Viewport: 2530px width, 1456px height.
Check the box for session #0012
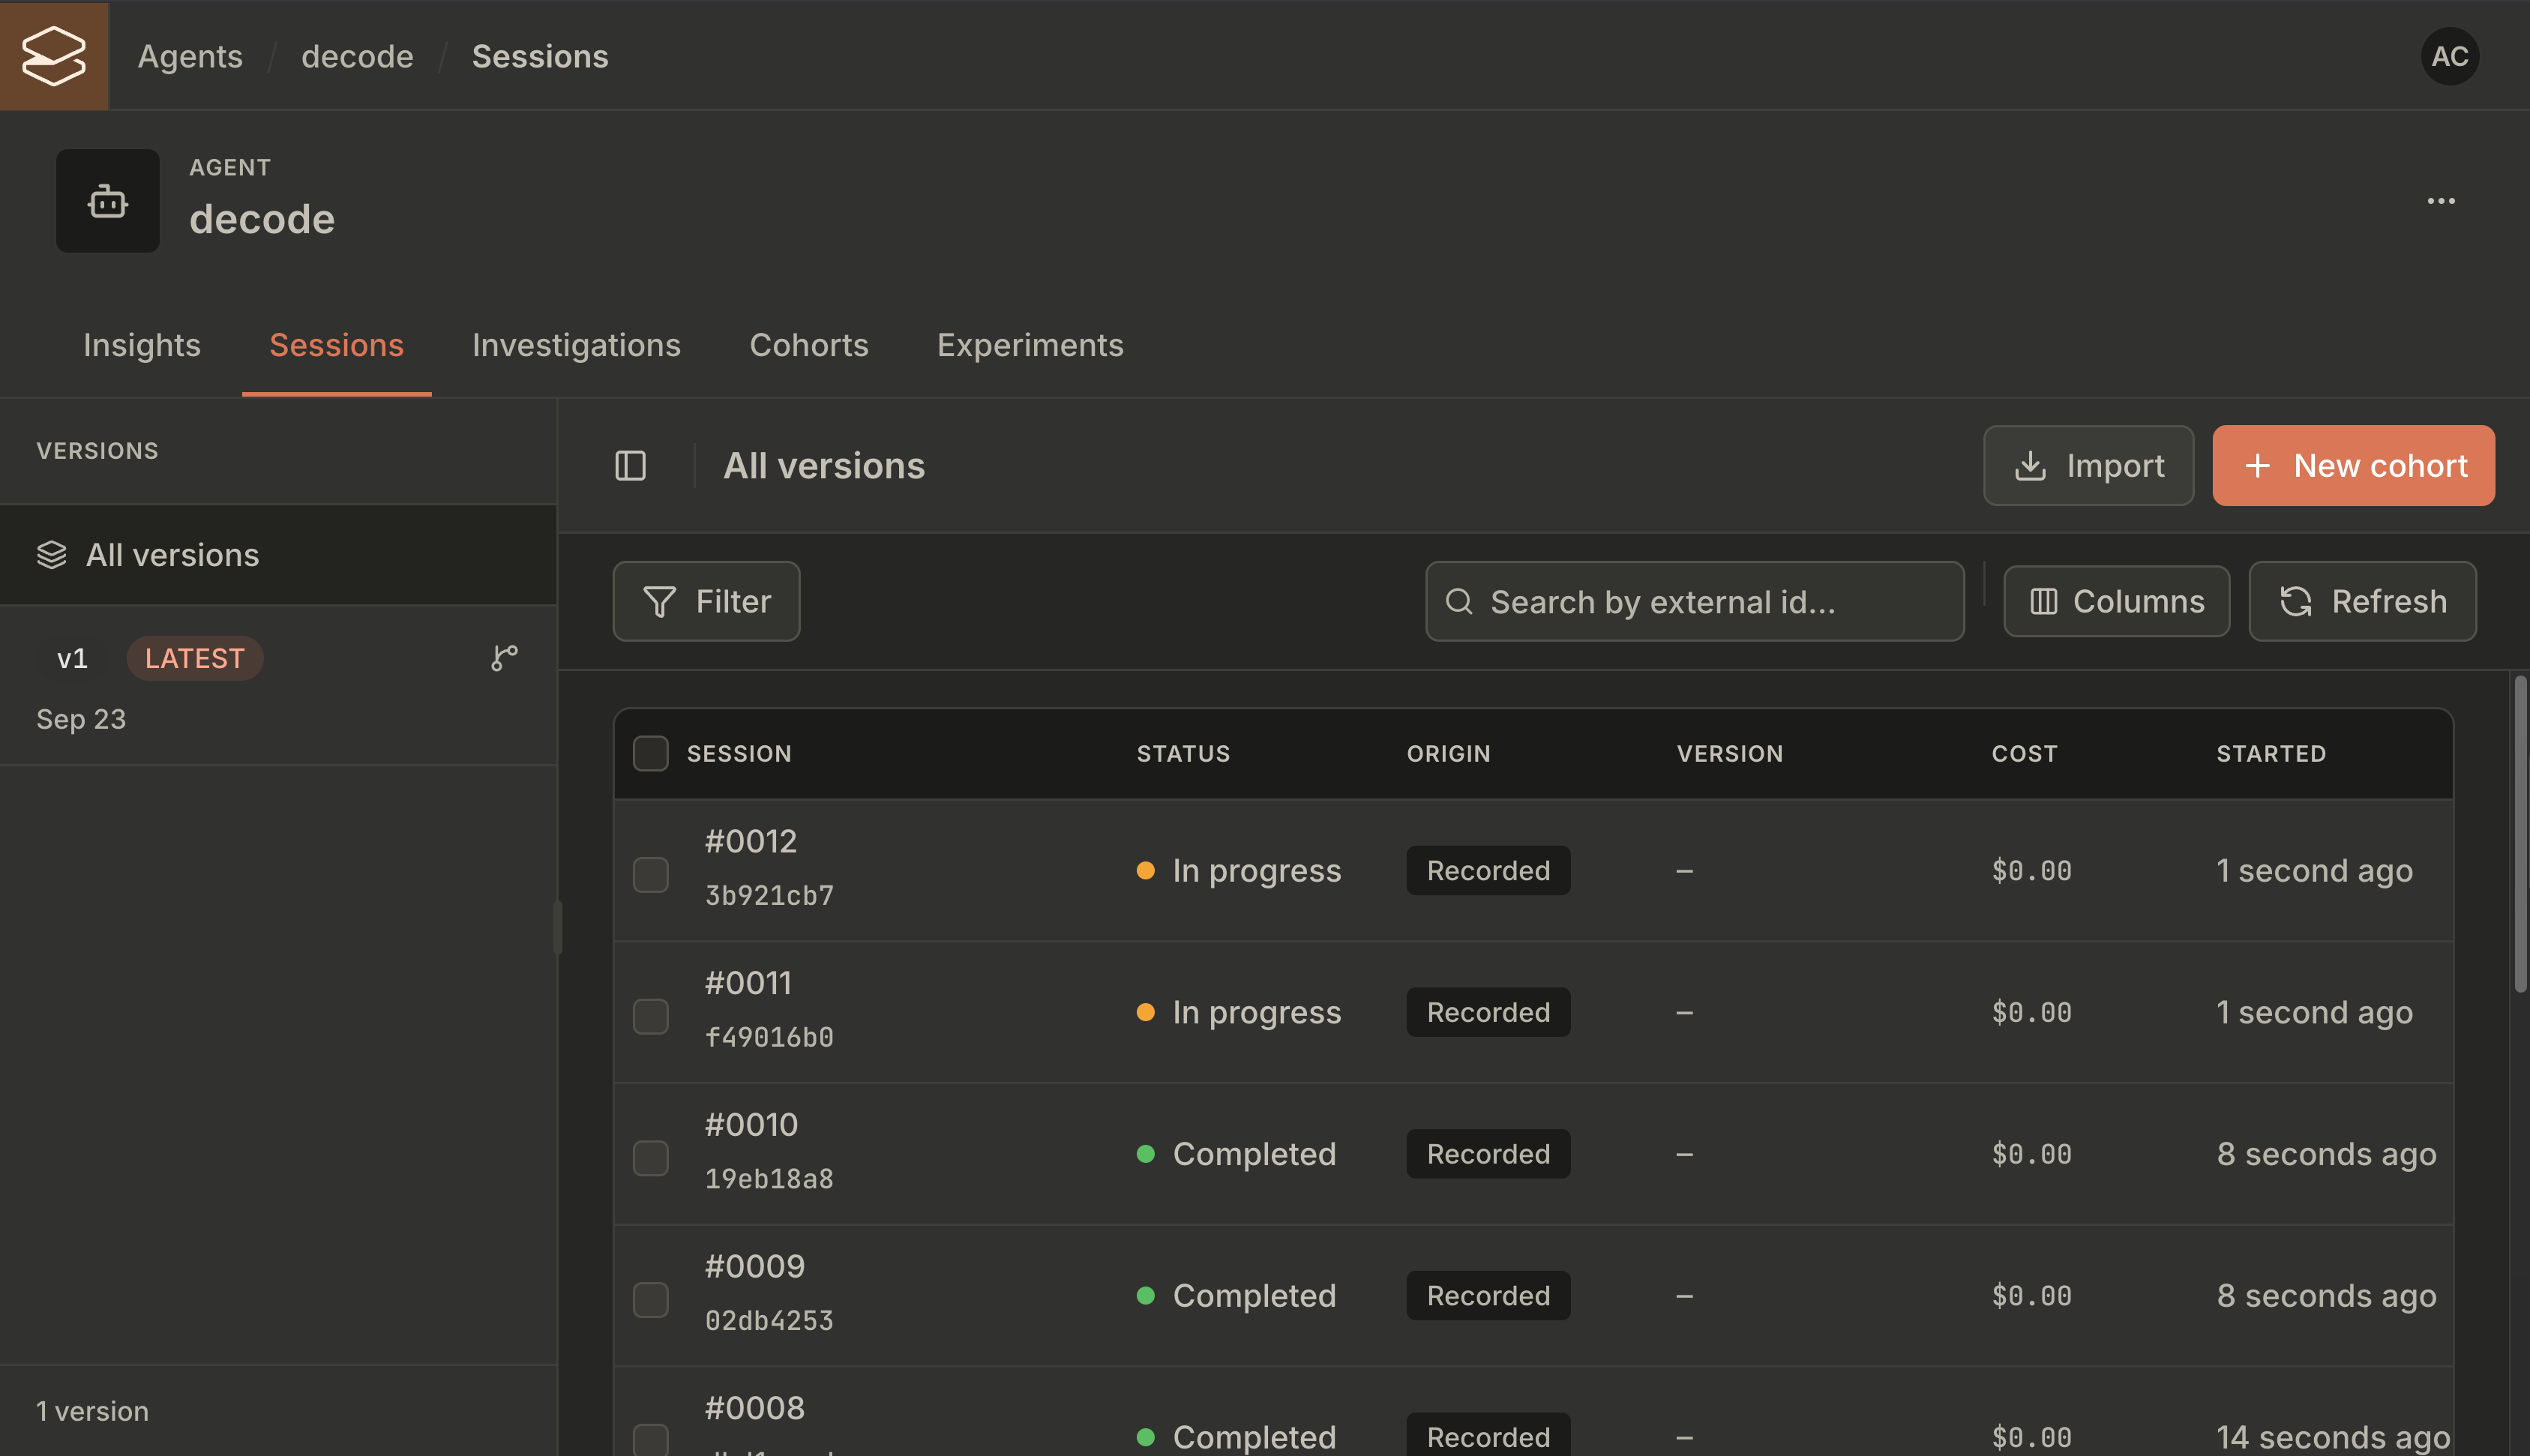coord(651,875)
